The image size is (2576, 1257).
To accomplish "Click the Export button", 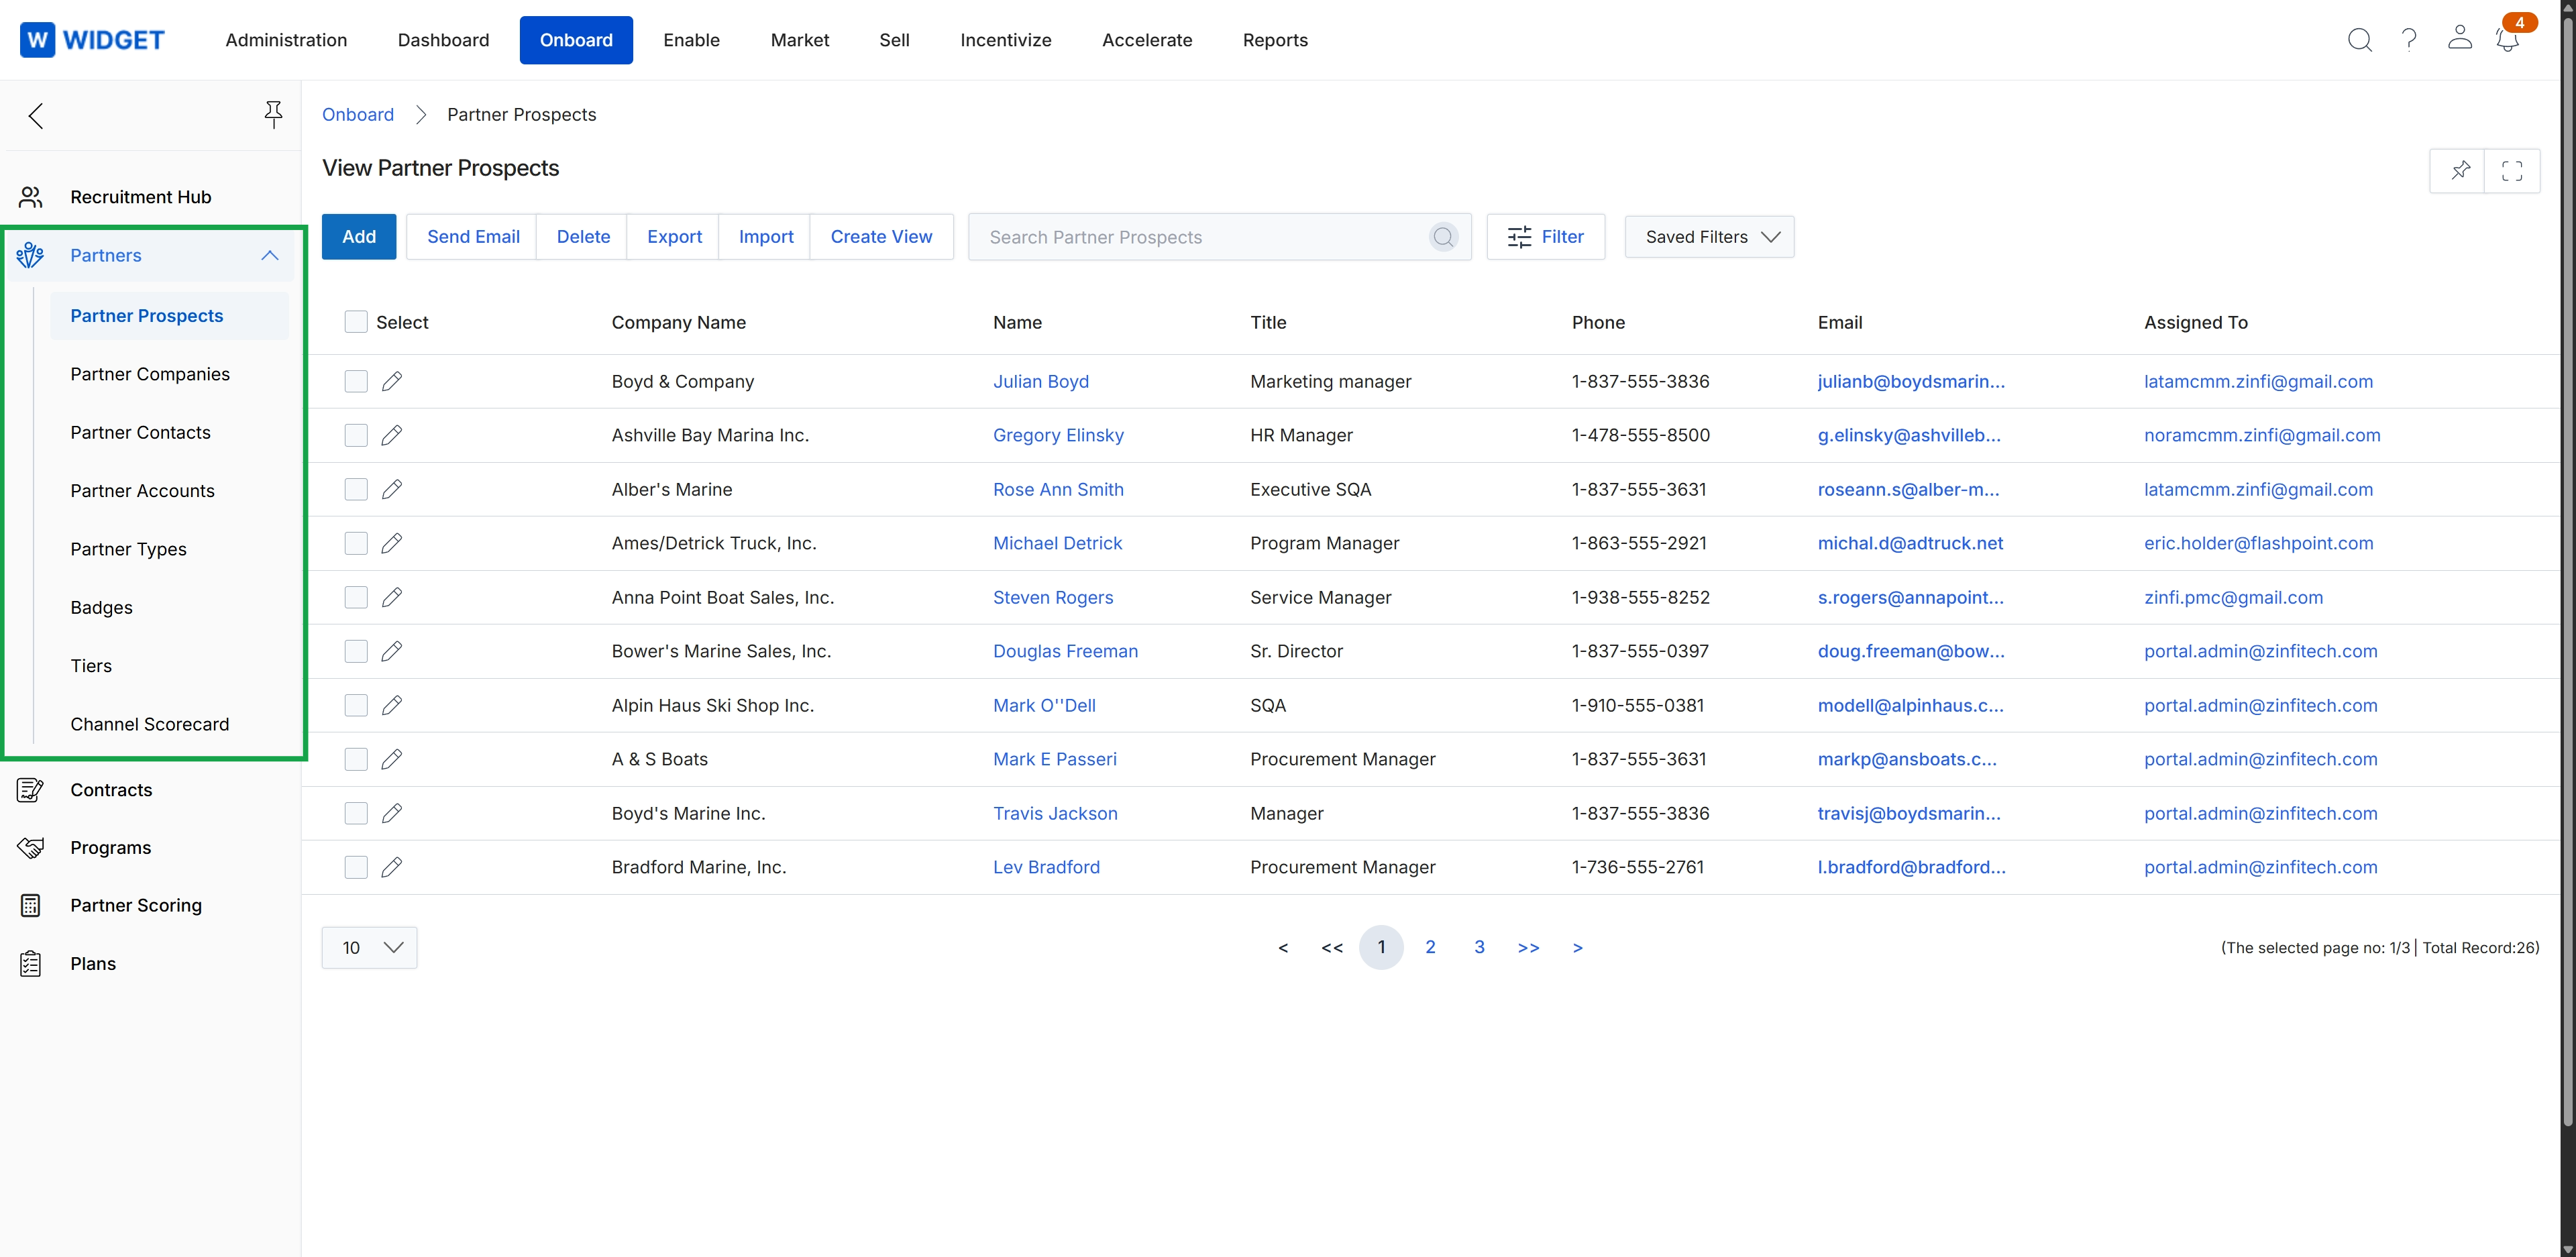I will point(674,237).
